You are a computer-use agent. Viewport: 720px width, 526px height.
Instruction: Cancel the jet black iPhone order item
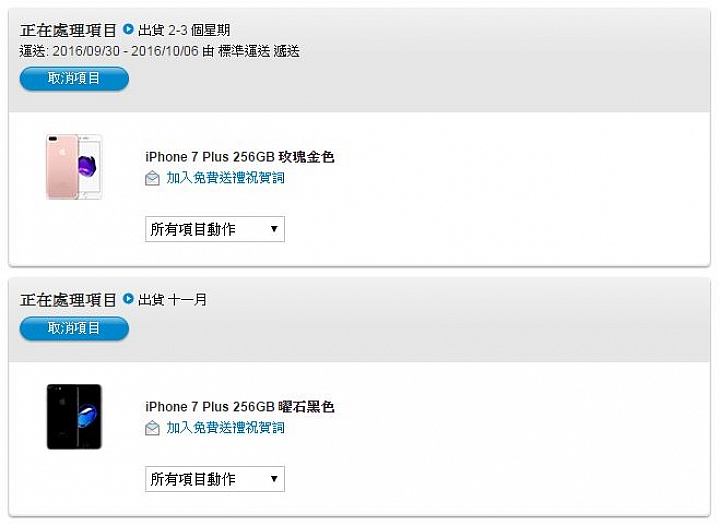coord(74,328)
